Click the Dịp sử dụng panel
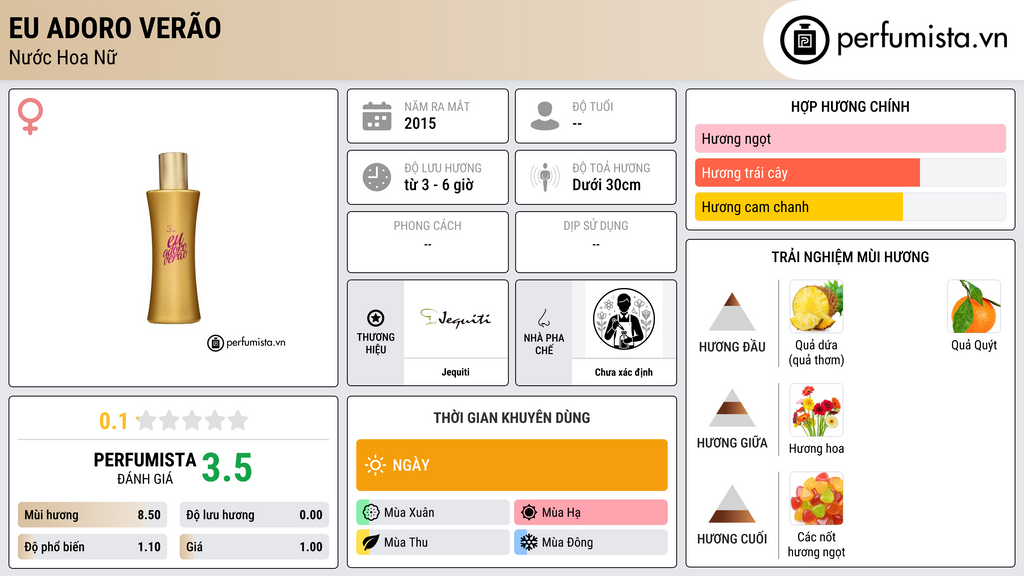1024x576 pixels. (596, 242)
